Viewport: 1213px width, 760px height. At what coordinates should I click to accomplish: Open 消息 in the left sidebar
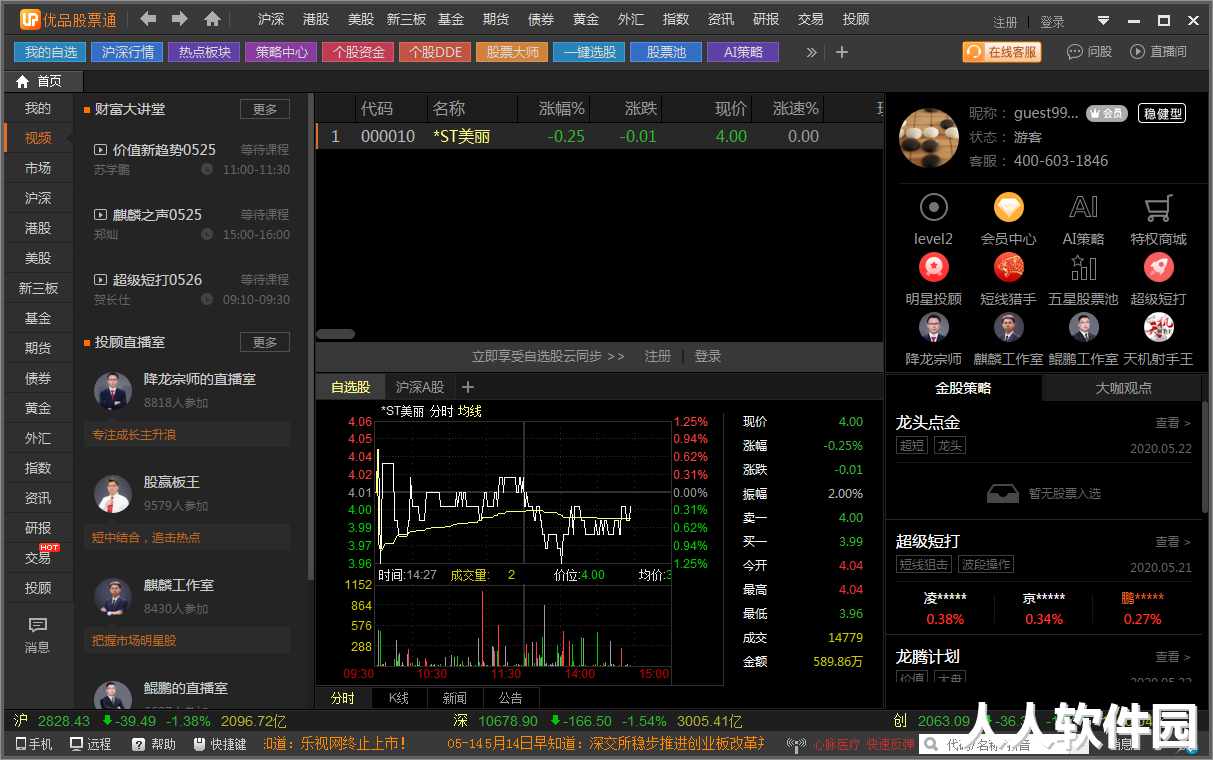38,635
